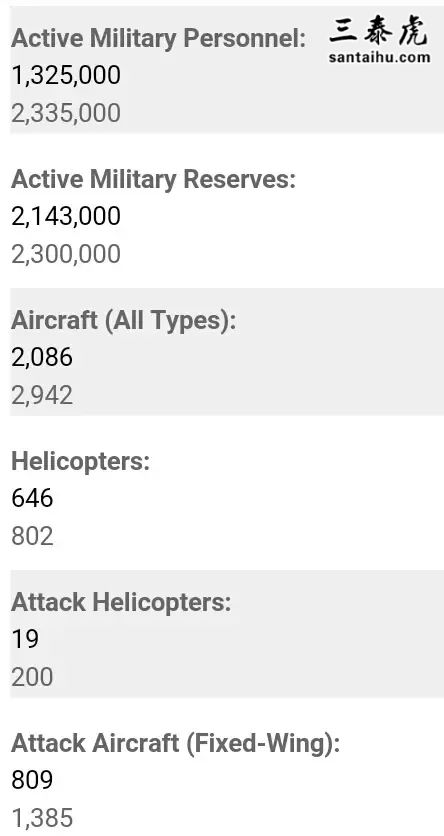
Task: Select the Attack Helicopters heading
Action: pos(121,602)
